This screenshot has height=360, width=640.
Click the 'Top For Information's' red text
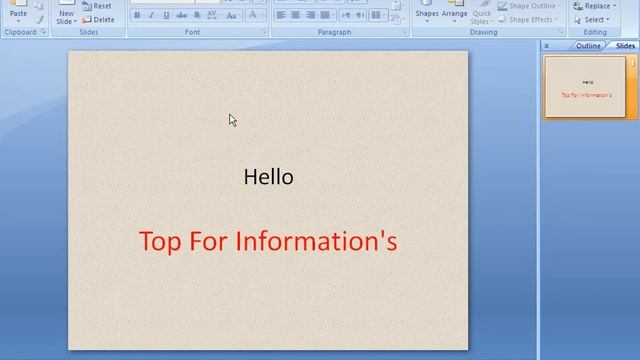[x=268, y=241]
